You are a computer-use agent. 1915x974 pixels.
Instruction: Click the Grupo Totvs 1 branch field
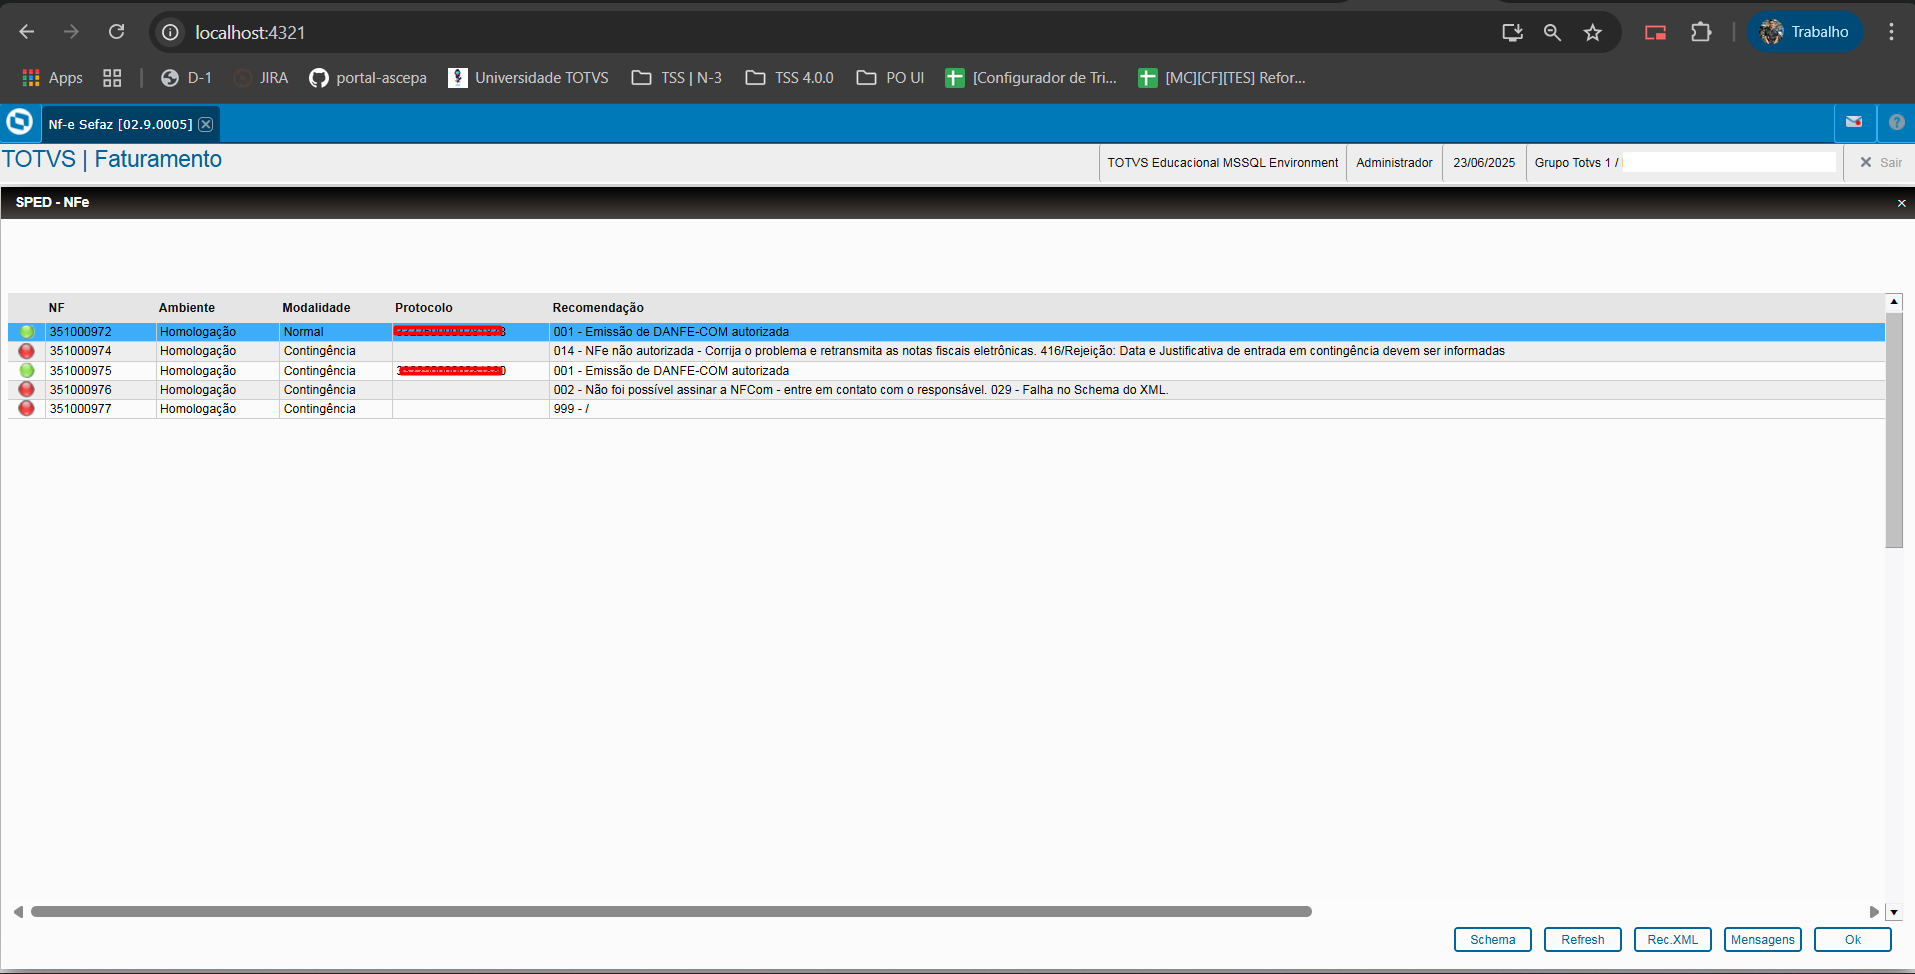(1684, 163)
